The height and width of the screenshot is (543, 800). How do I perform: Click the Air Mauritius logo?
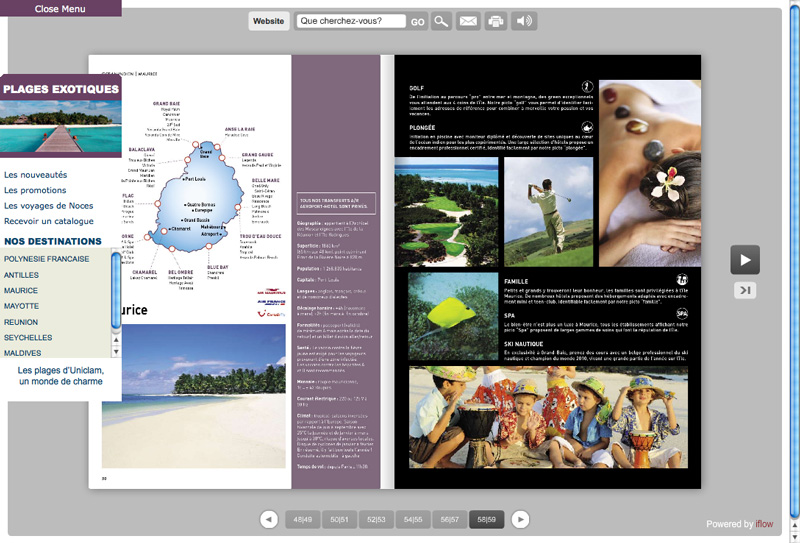(271, 292)
